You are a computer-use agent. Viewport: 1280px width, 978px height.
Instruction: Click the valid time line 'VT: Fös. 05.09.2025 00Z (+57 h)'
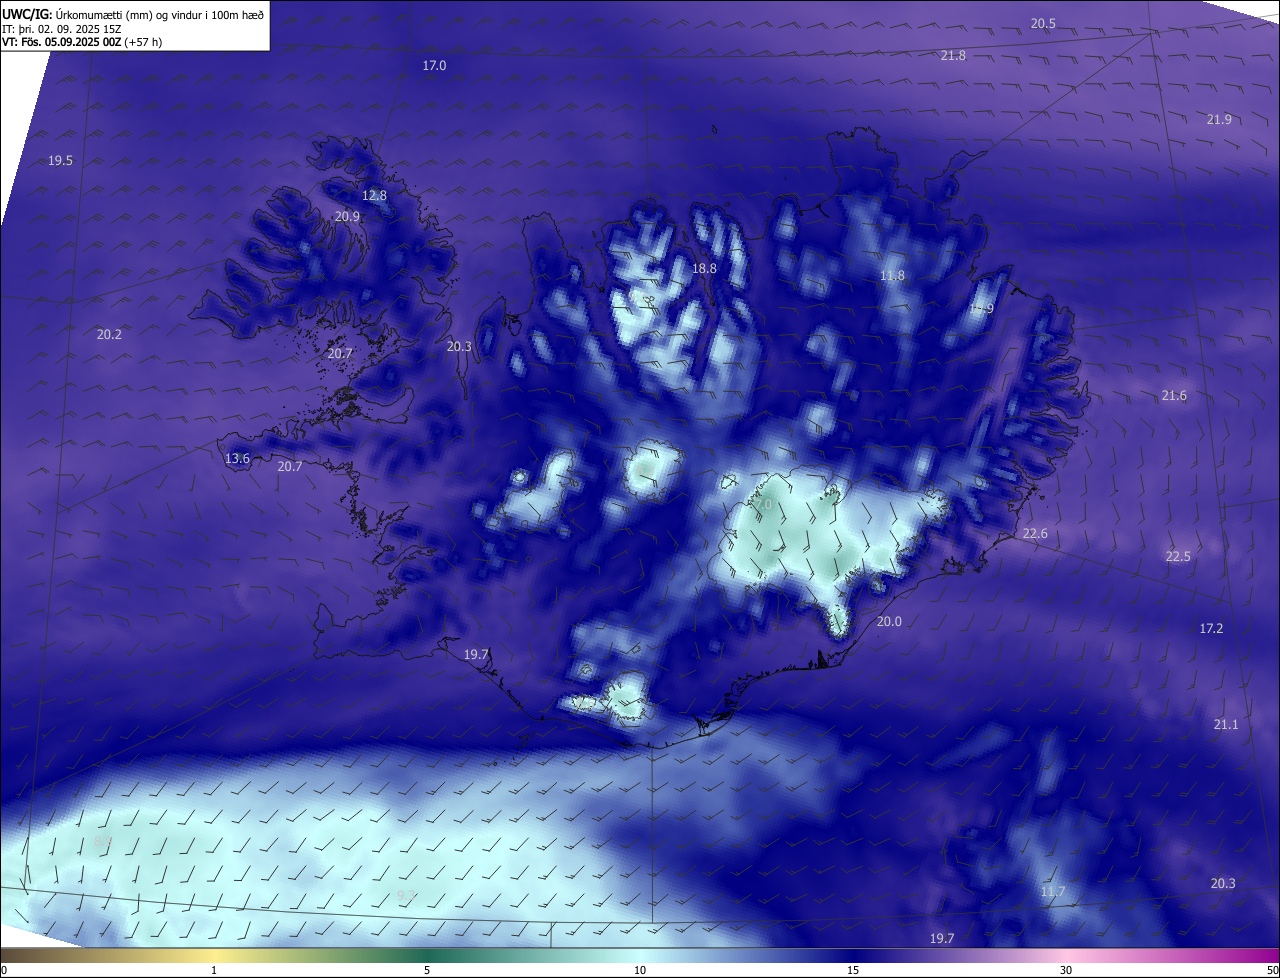[83, 42]
